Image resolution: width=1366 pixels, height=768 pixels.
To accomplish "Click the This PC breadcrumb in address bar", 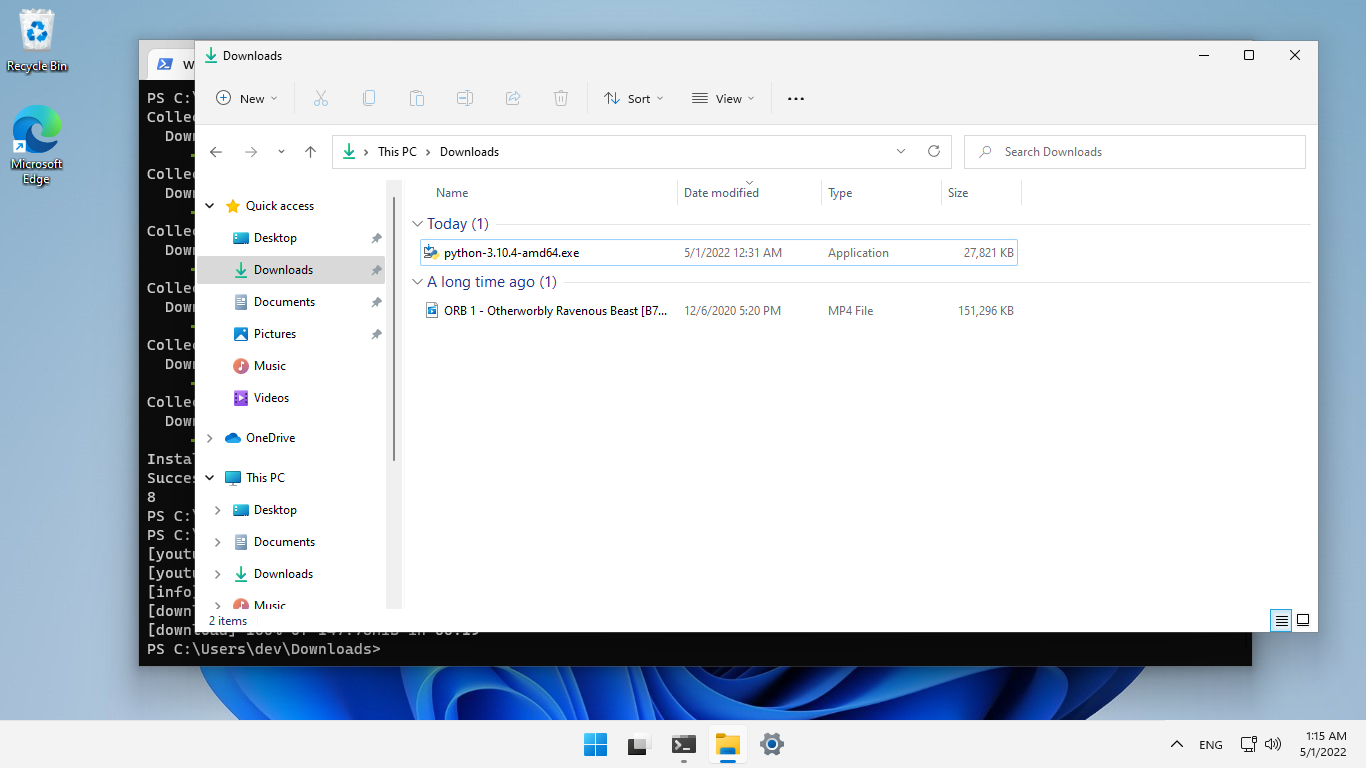I will click(x=397, y=152).
